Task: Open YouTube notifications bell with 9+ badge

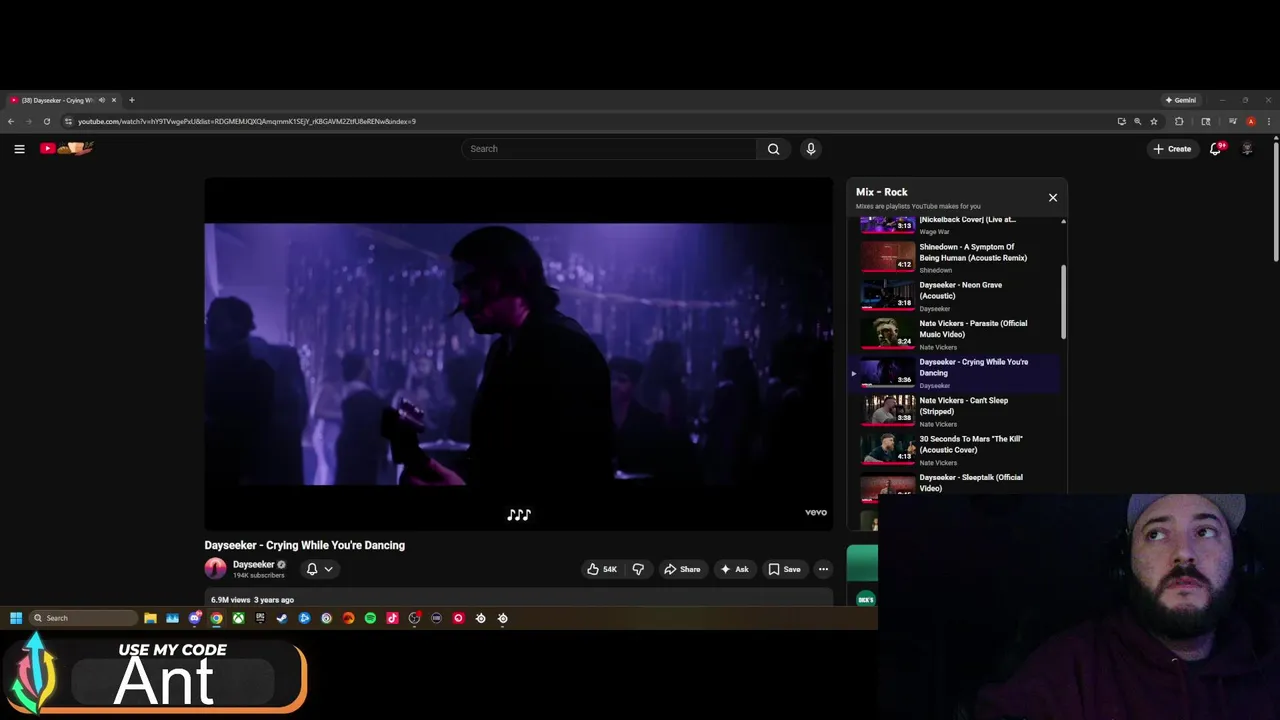Action: pos(1216,149)
